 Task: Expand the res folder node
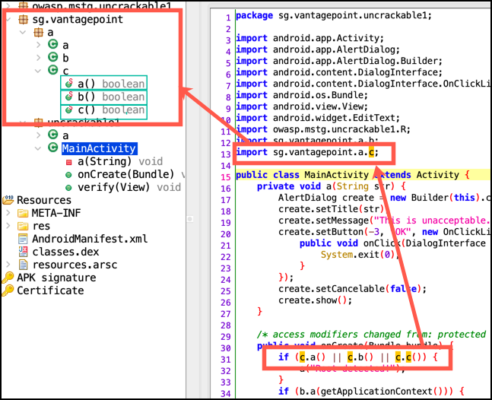tap(8, 226)
